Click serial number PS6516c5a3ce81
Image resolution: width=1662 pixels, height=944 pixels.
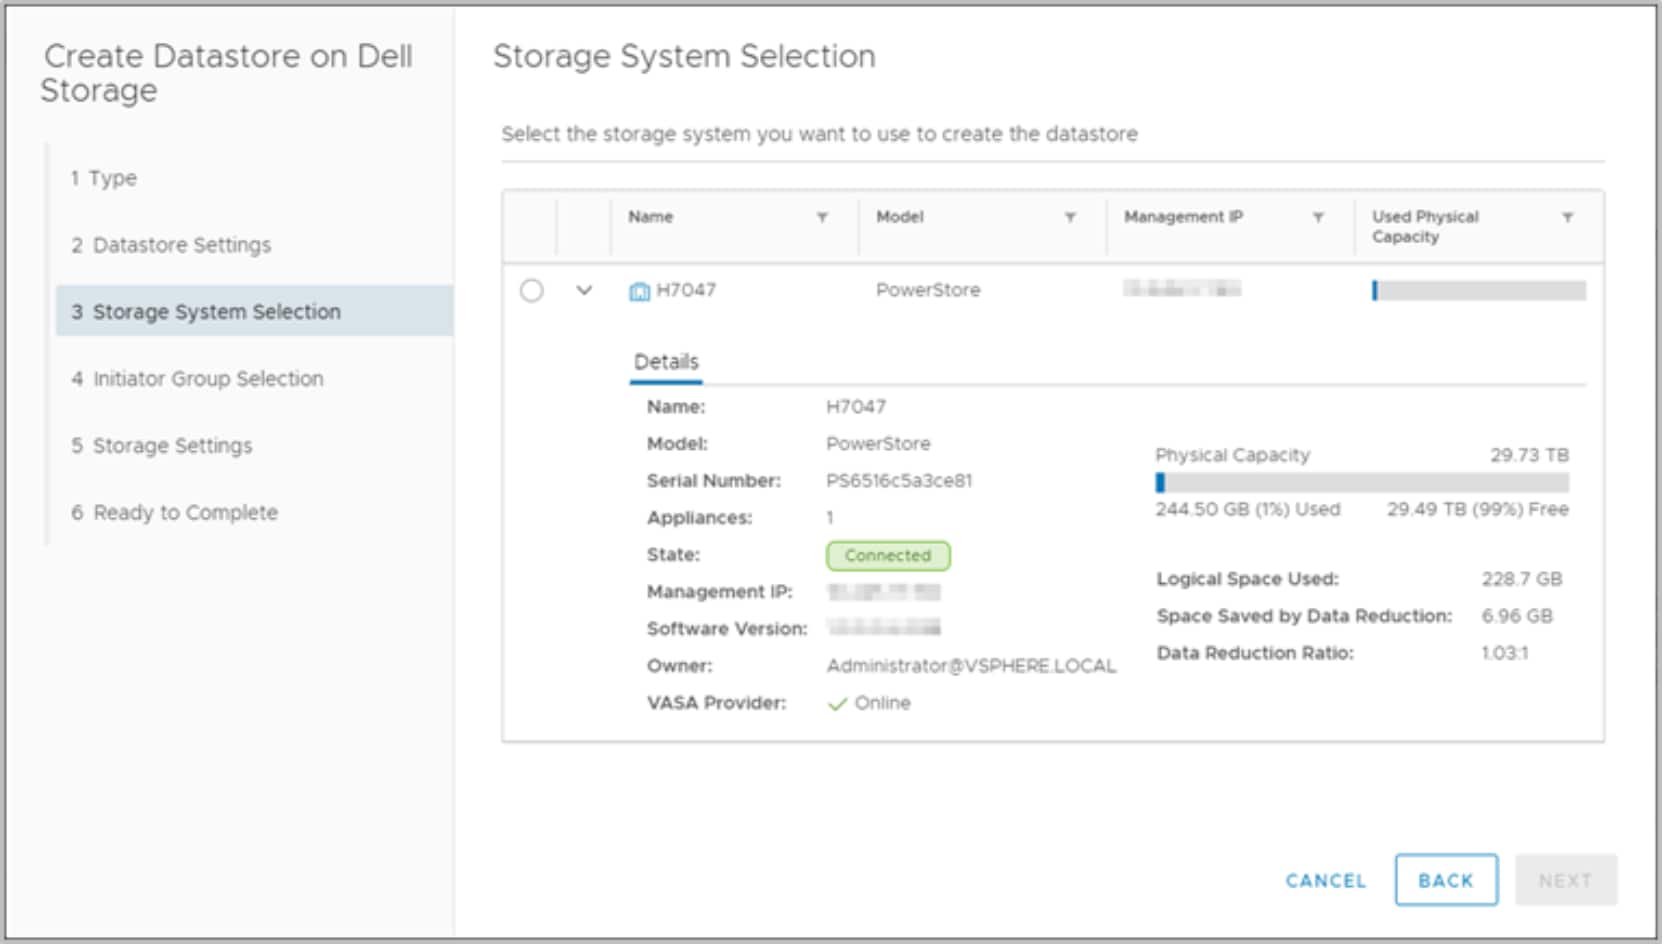[x=899, y=481]
